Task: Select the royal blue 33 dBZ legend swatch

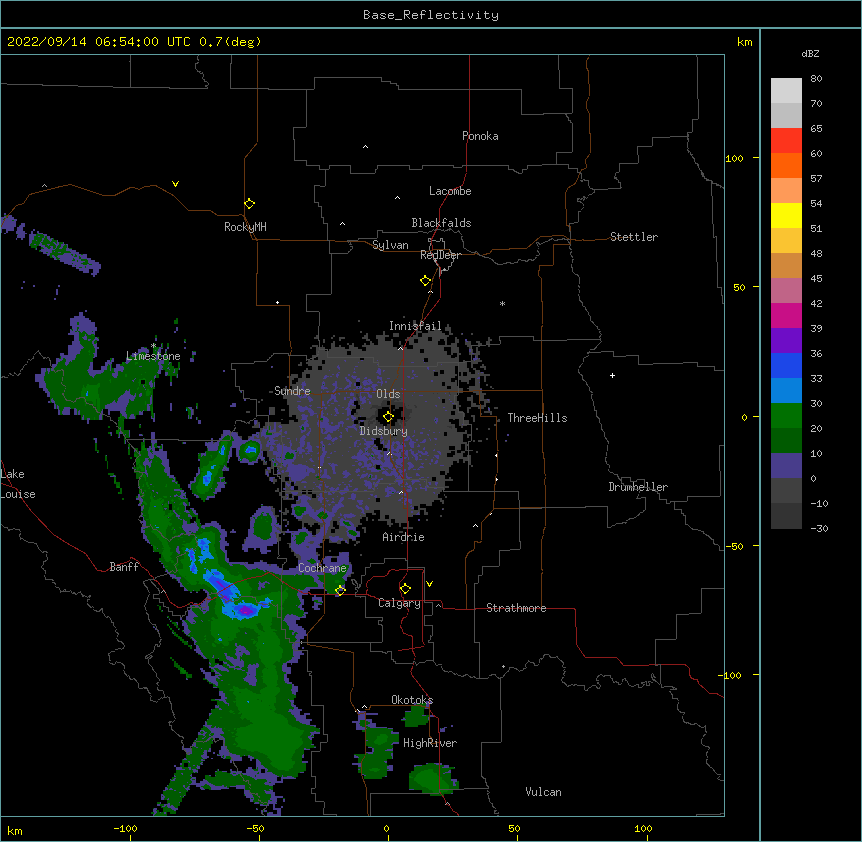Action: [786, 365]
